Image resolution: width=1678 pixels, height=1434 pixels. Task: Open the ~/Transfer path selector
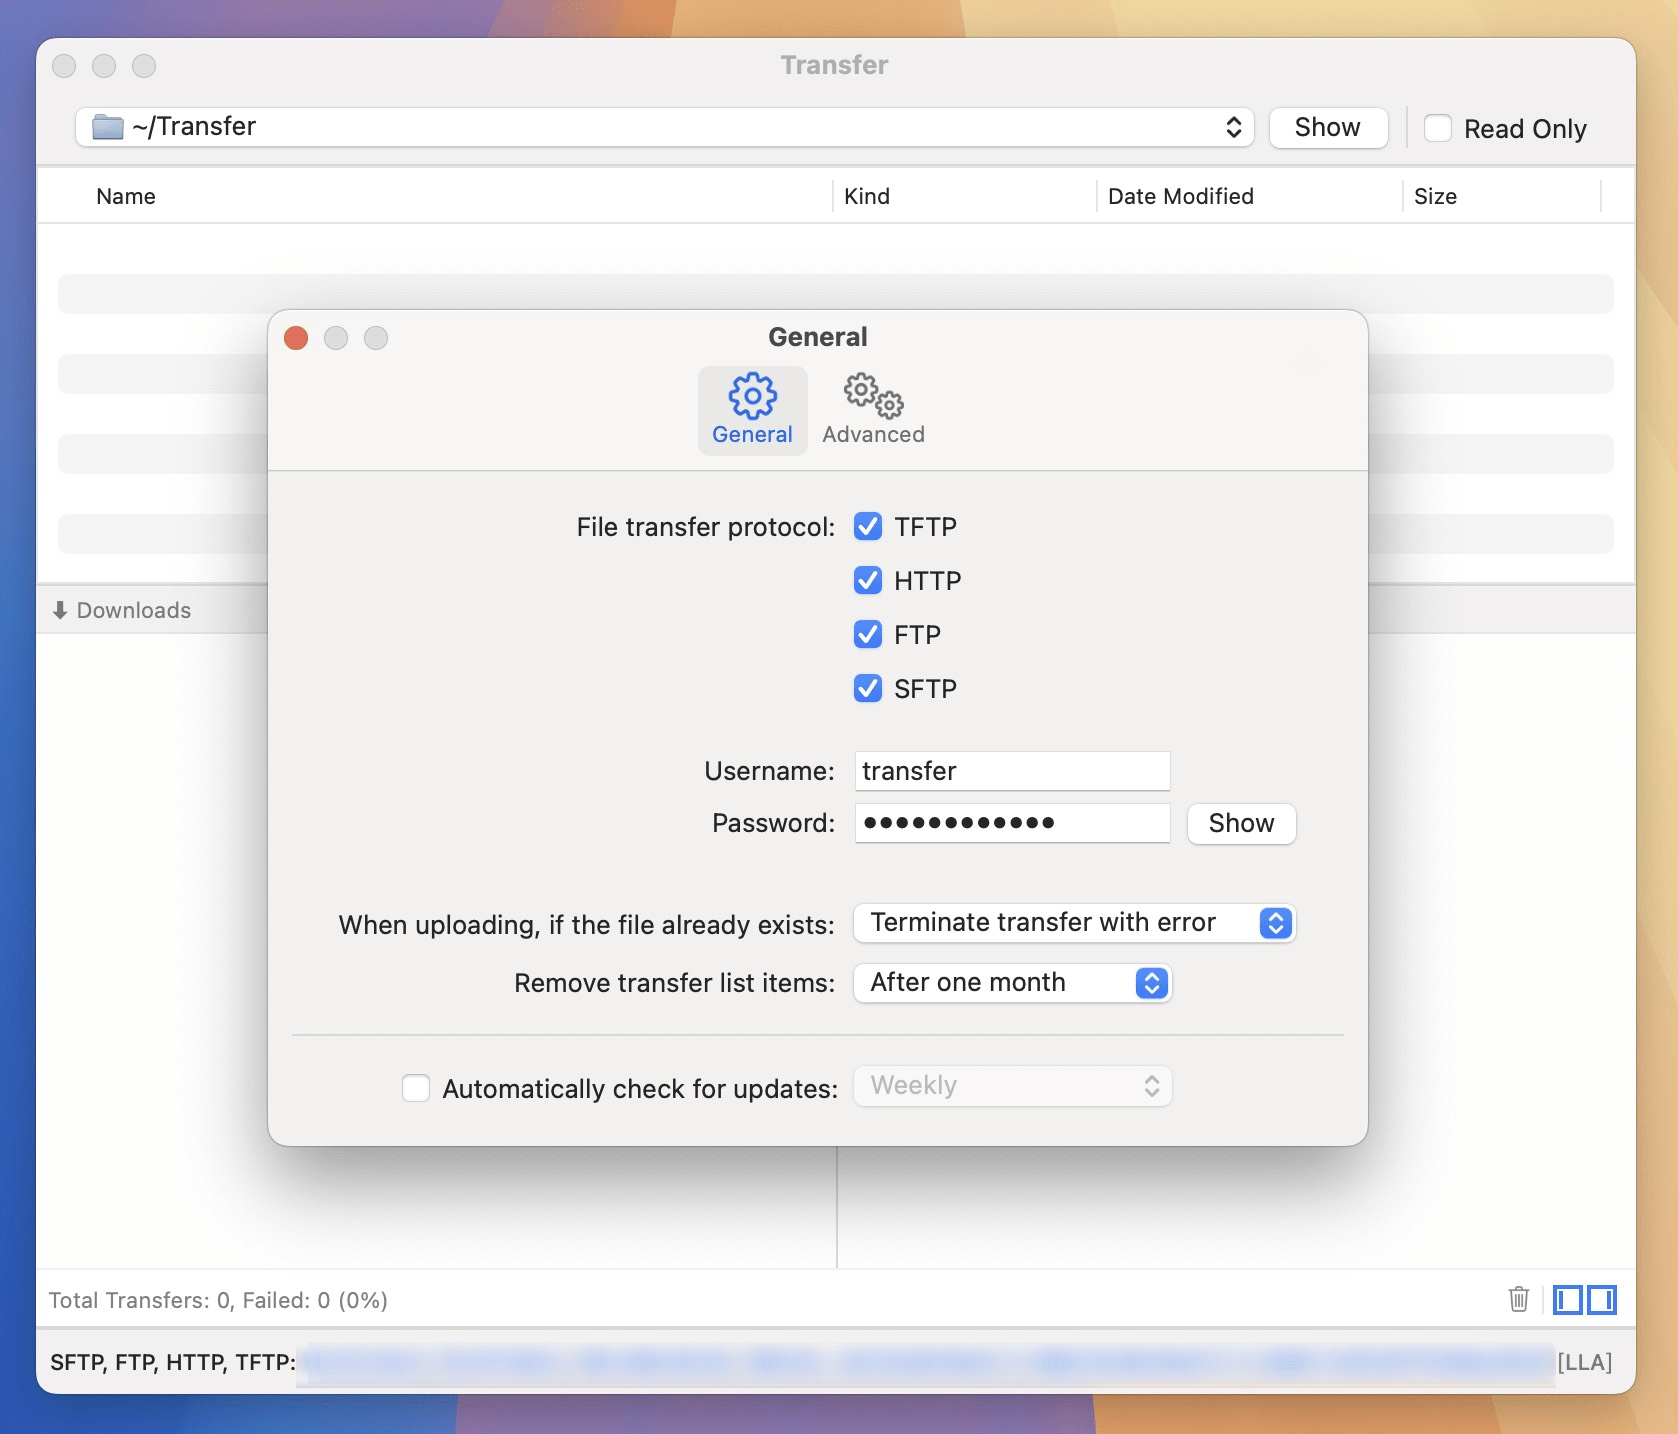click(1234, 127)
